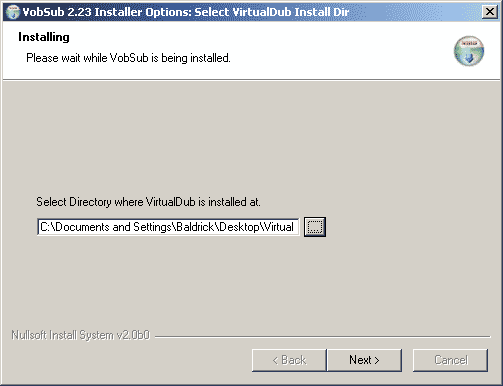Click the Next button to continue
Image resolution: width=503 pixels, height=386 pixels.
coord(364,360)
